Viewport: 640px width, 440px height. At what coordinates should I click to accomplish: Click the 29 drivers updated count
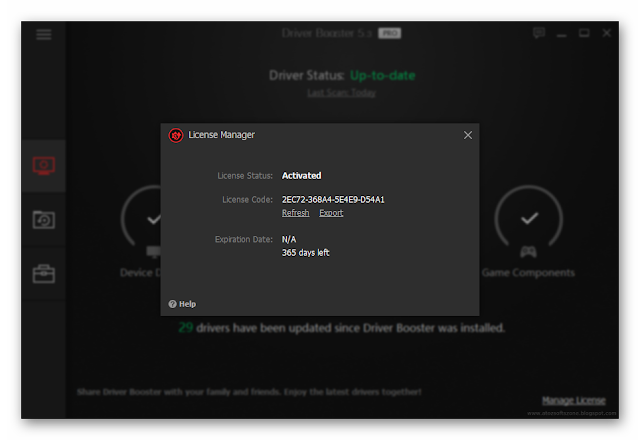186,327
